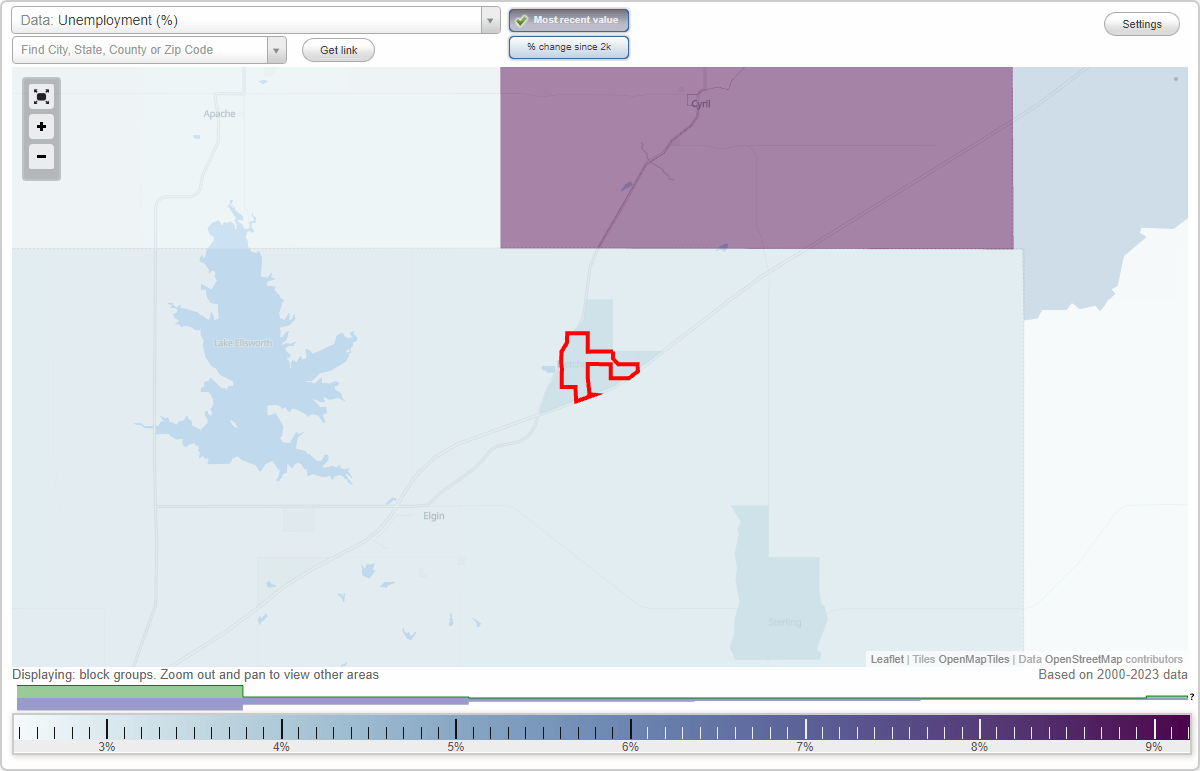
Task: Click the zoom out icon on the map
Action: (41, 157)
